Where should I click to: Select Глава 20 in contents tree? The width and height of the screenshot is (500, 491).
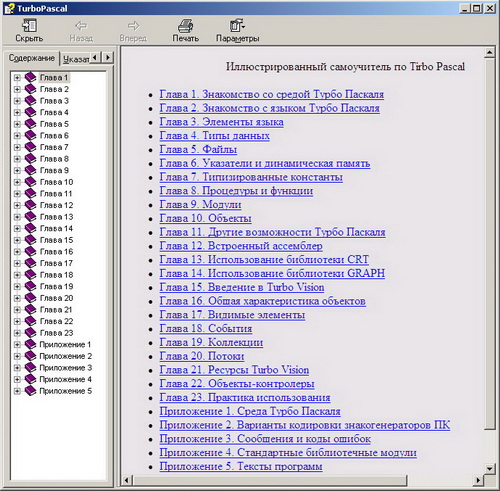(x=56, y=298)
